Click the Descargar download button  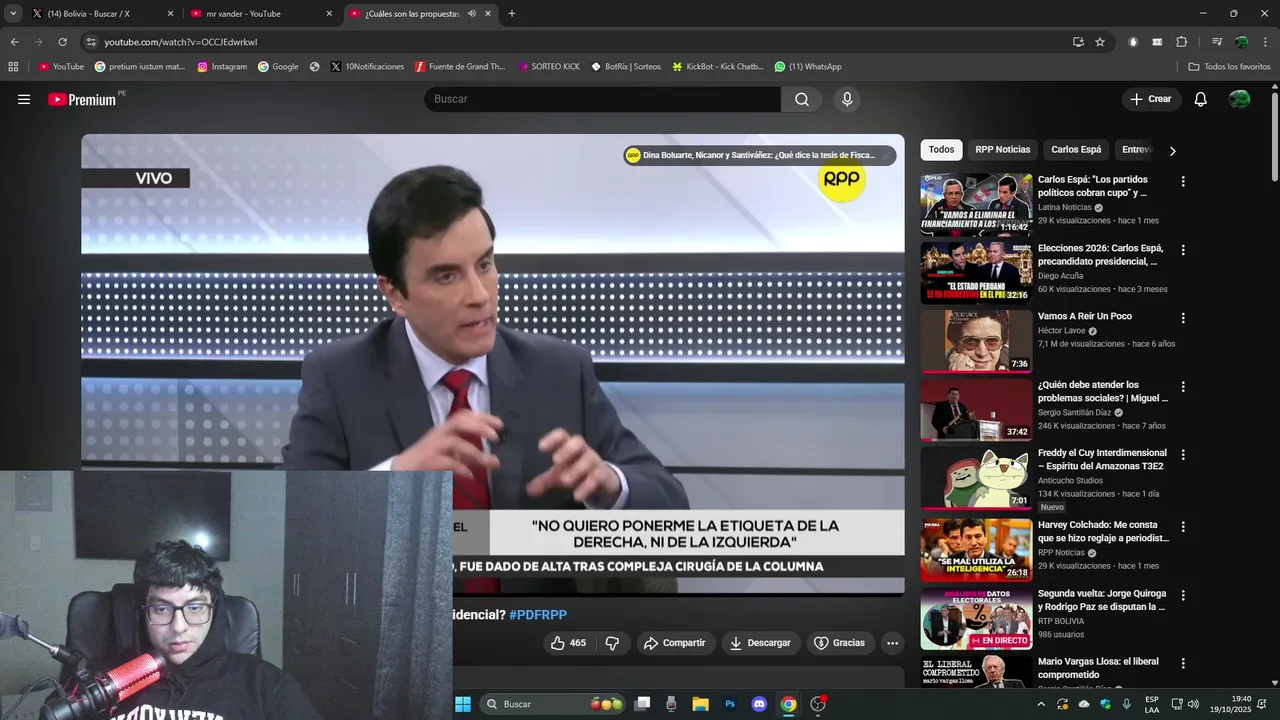[759, 643]
